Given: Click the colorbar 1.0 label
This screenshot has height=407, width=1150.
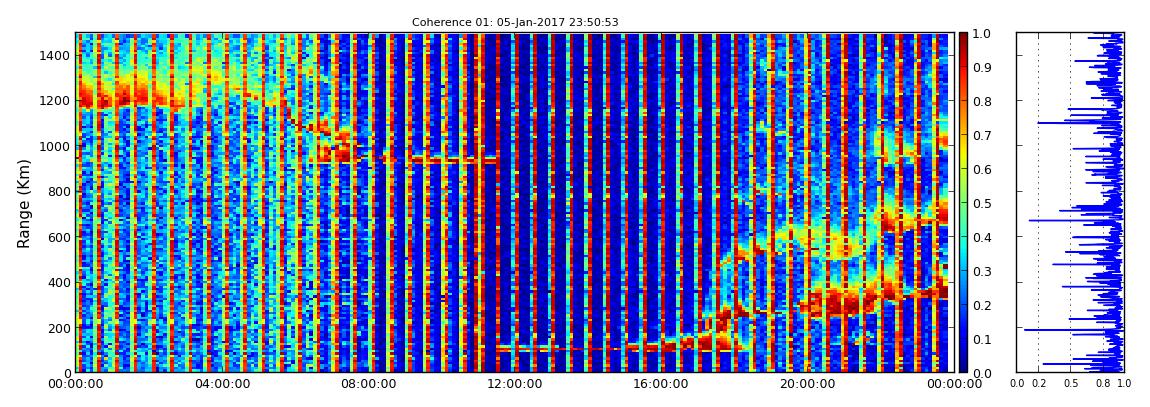Looking at the screenshot, I should (982, 34).
